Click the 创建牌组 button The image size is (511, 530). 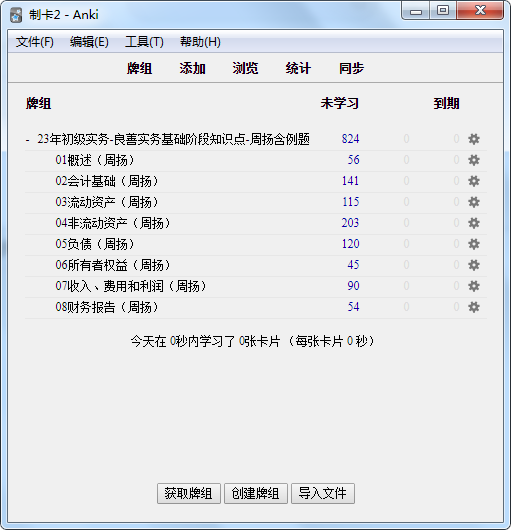point(256,493)
